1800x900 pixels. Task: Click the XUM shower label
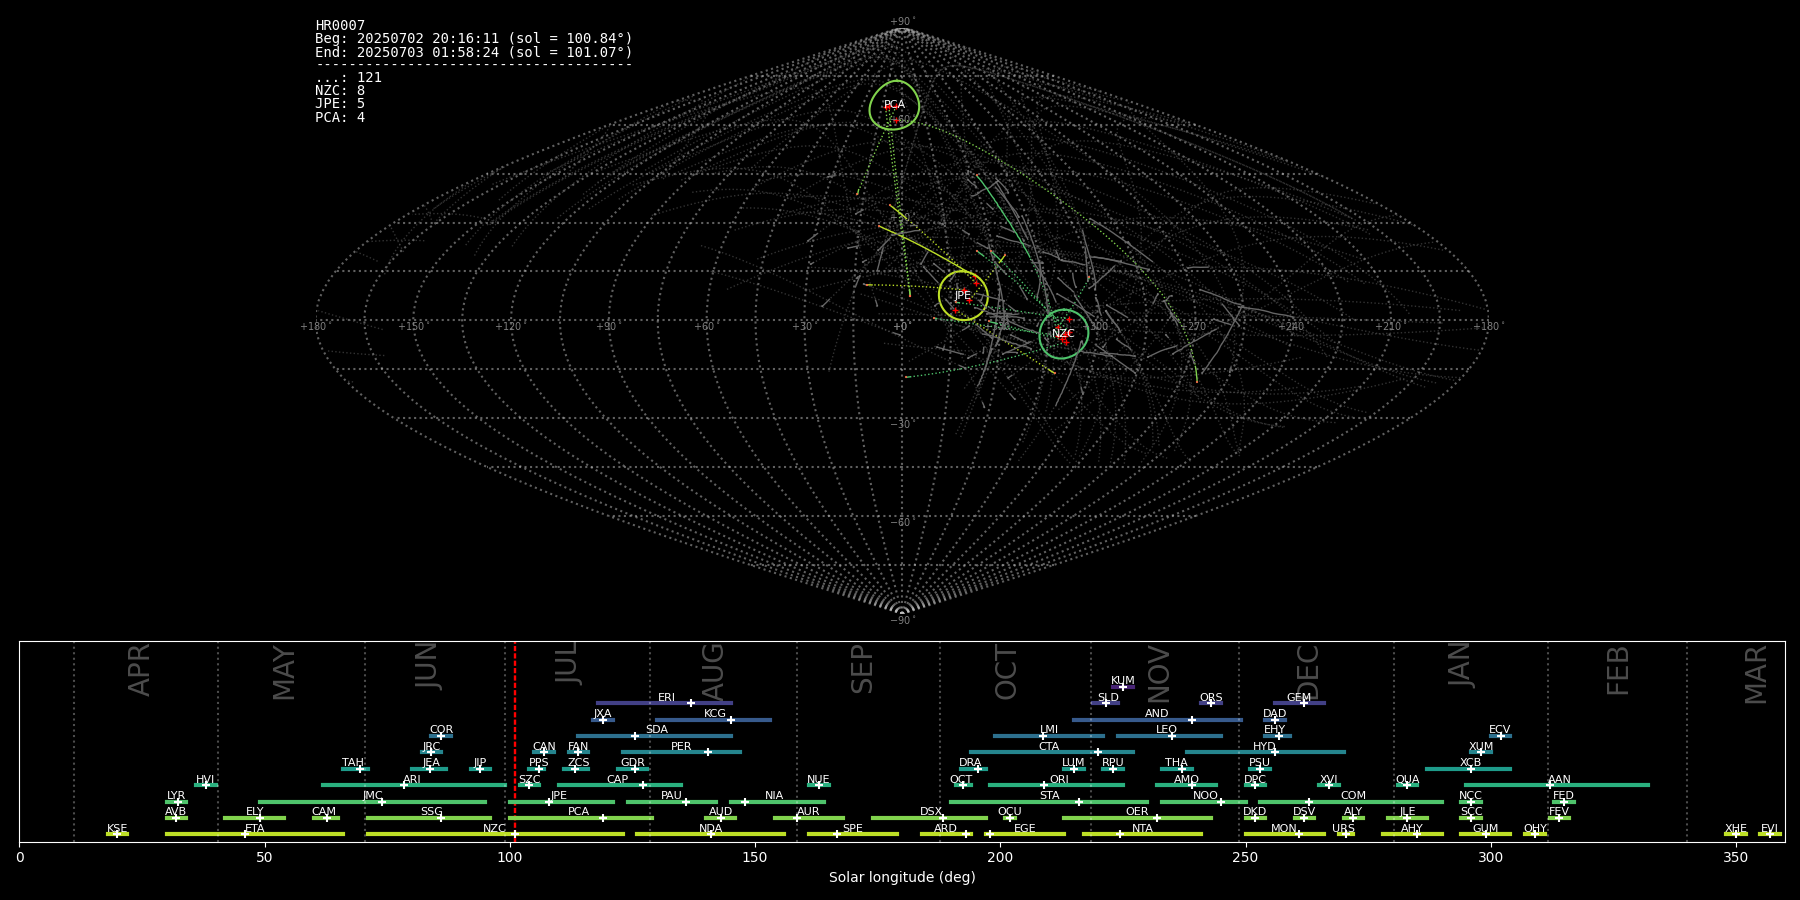tap(1481, 747)
